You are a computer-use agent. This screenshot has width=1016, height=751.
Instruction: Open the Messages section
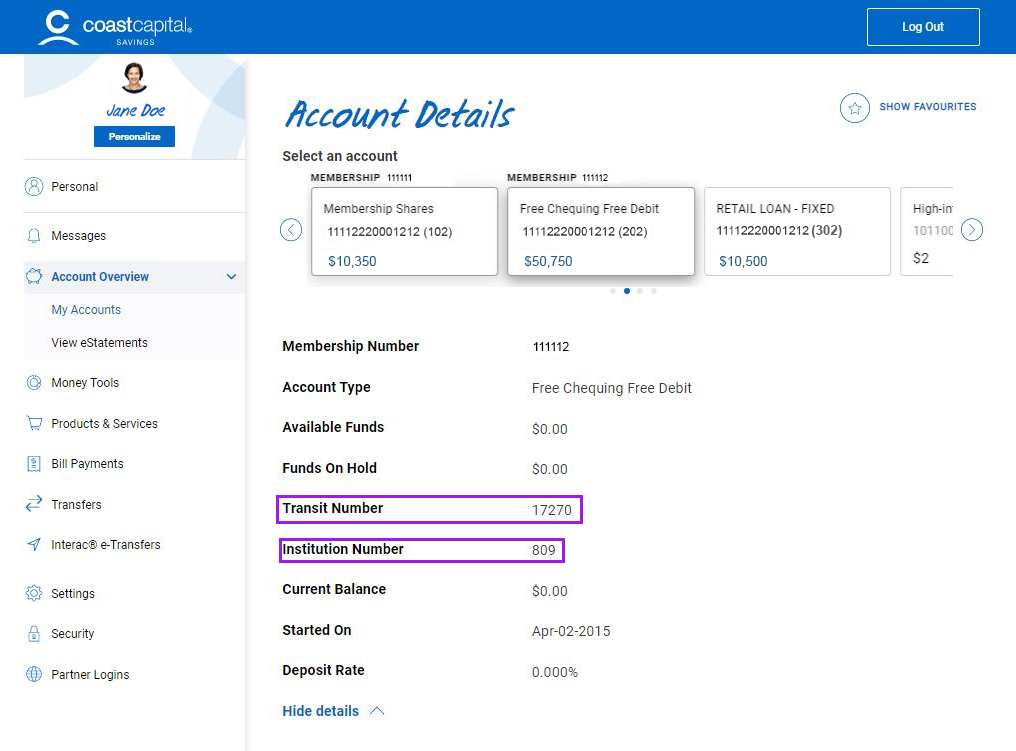[76, 235]
